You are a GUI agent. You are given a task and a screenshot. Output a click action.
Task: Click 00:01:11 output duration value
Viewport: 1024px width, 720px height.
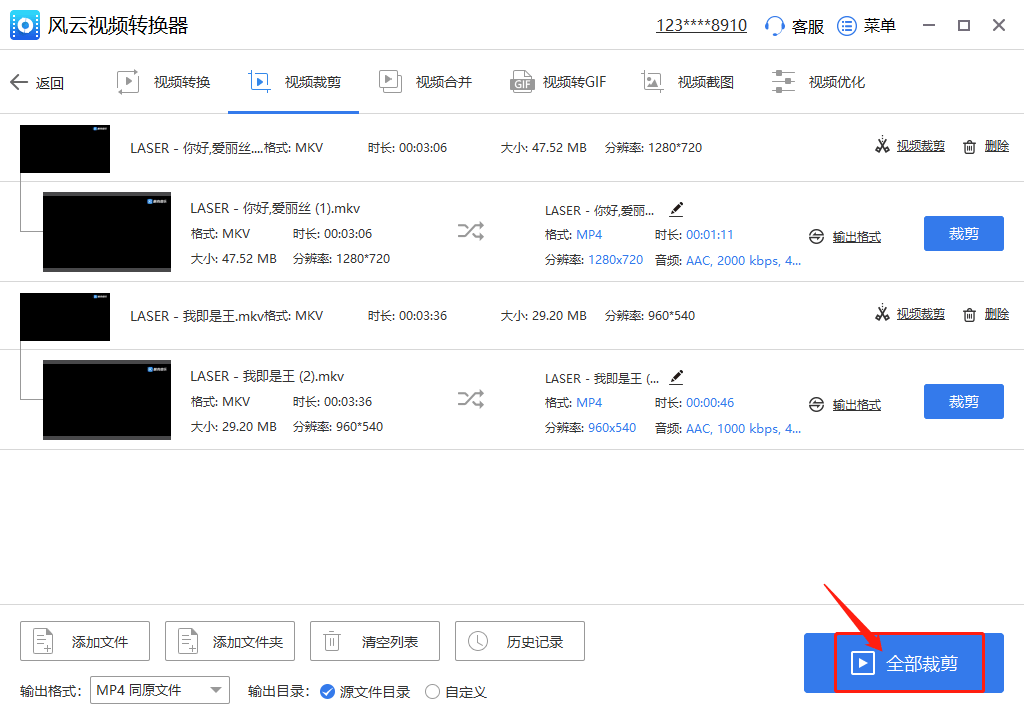tap(710, 235)
